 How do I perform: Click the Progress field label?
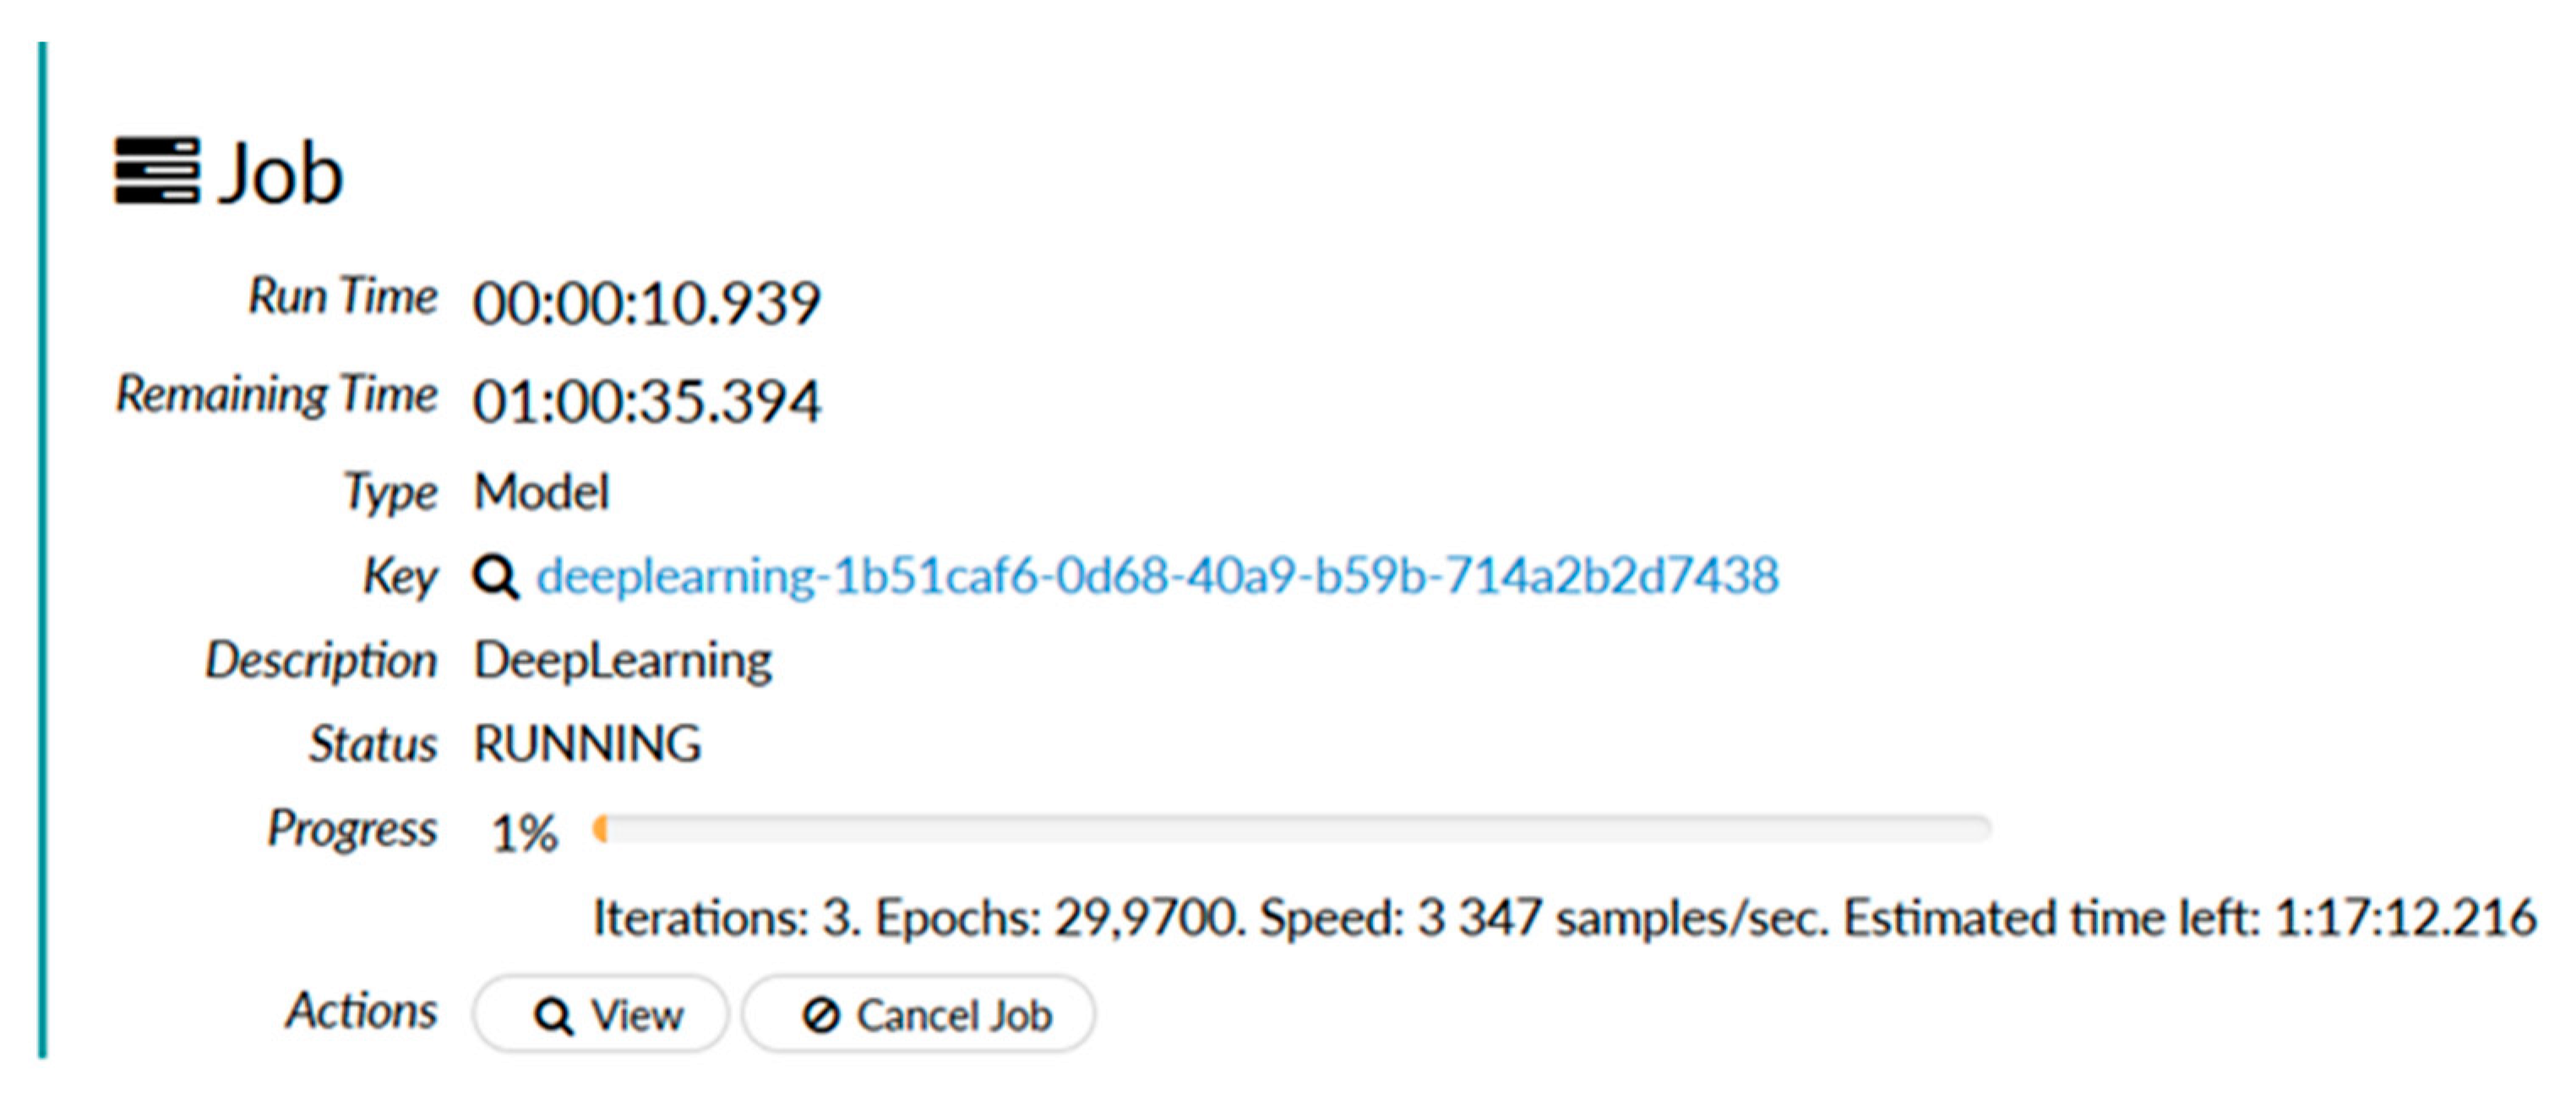(352, 829)
